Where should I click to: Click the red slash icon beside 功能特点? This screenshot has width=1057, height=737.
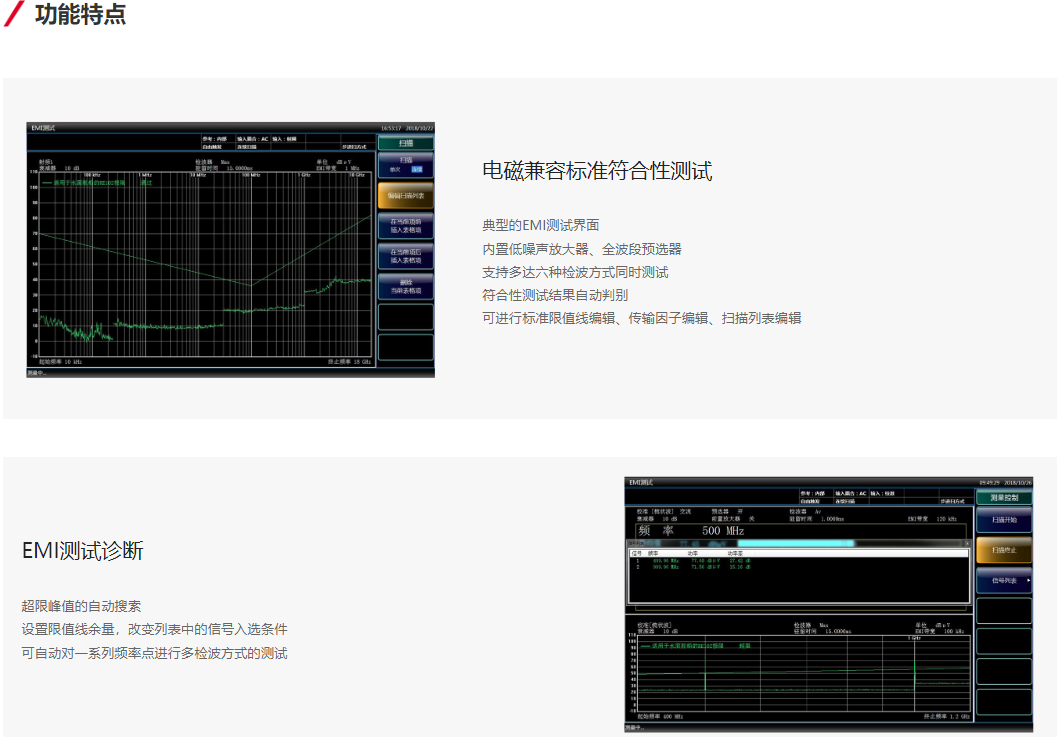pyautogui.click(x=14, y=15)
